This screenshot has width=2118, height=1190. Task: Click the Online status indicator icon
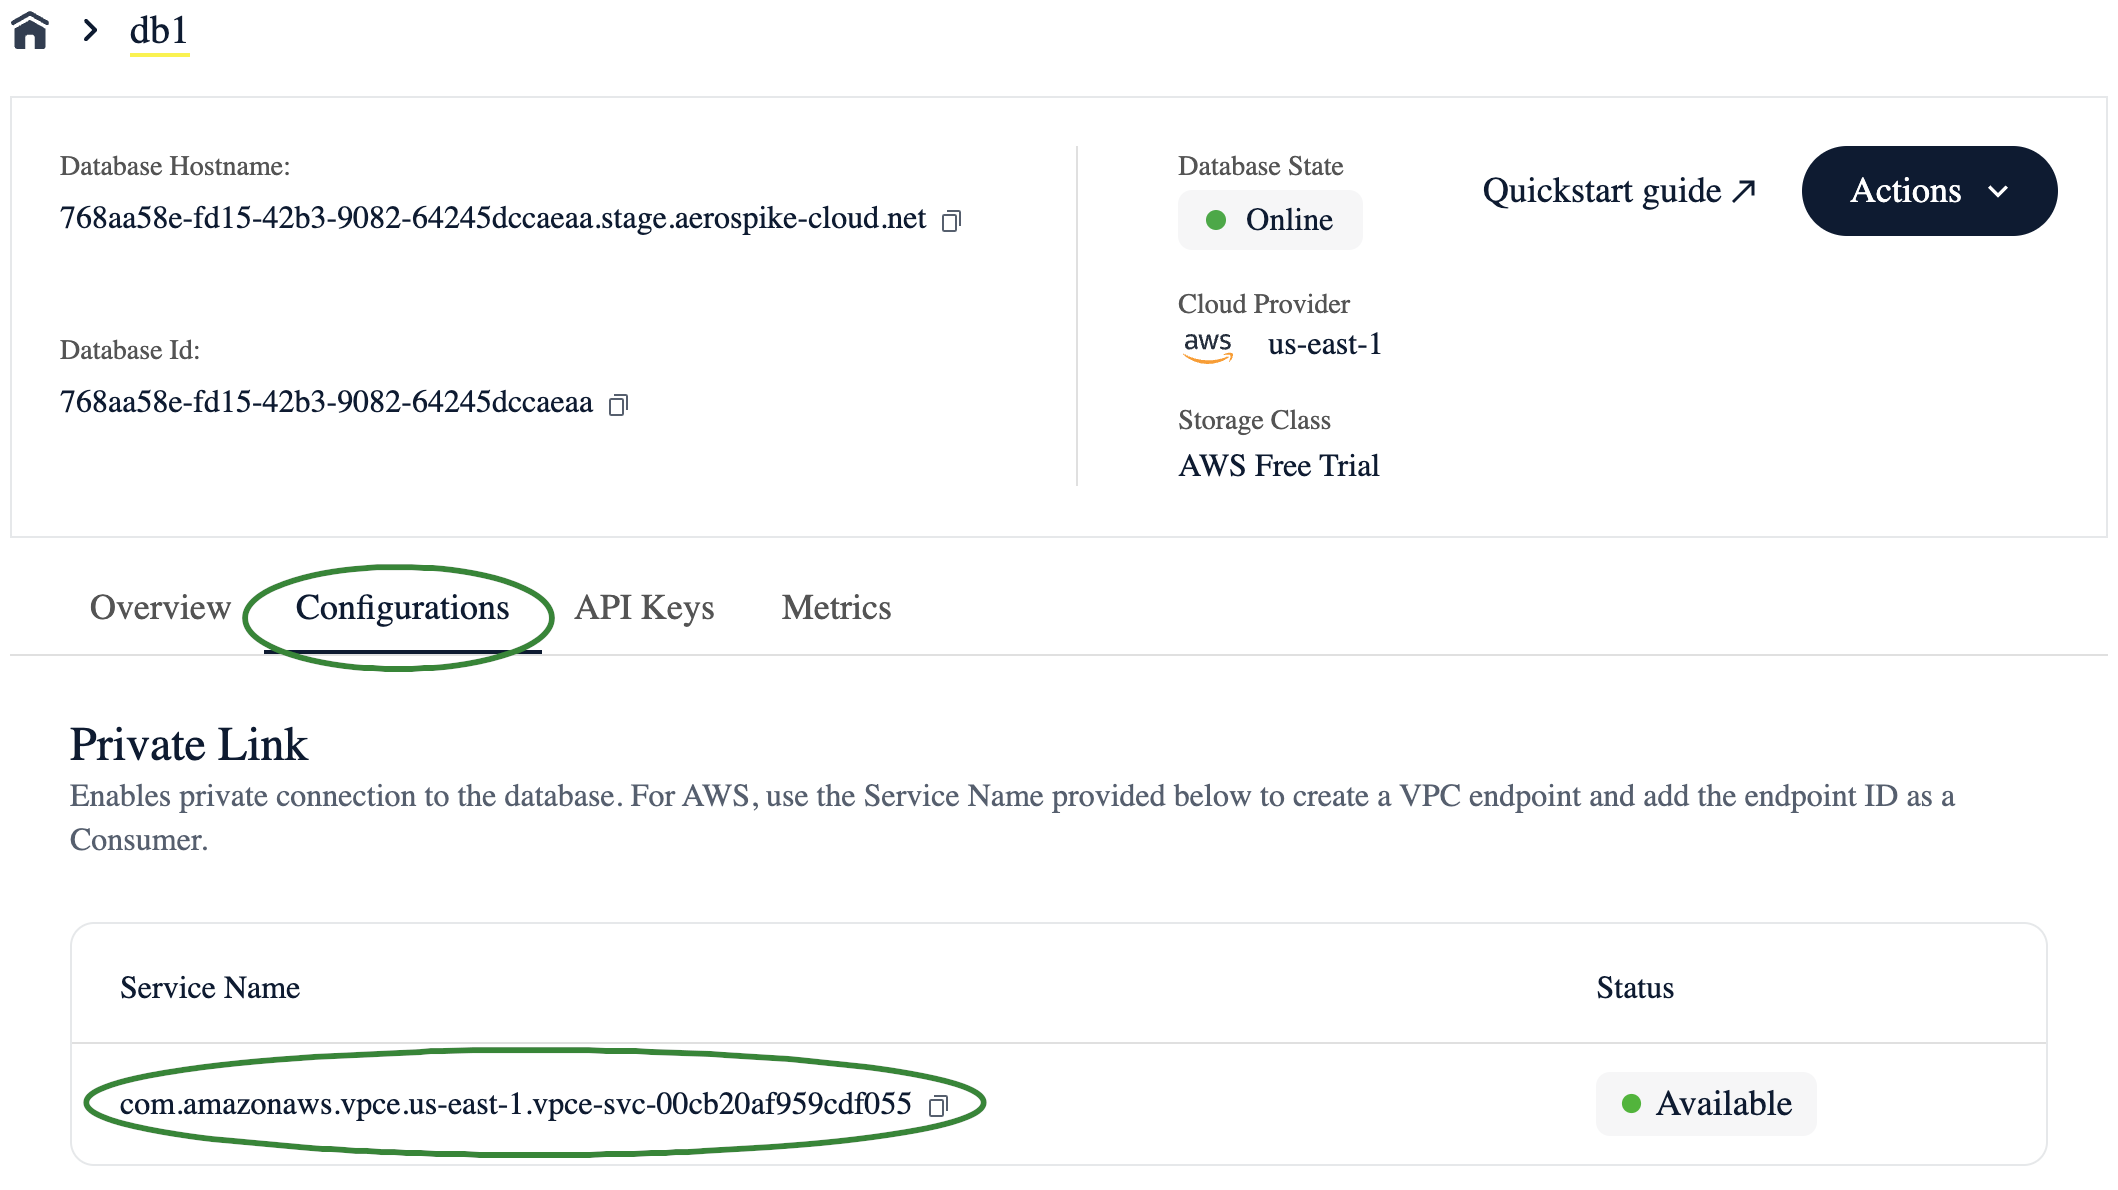1215,220
